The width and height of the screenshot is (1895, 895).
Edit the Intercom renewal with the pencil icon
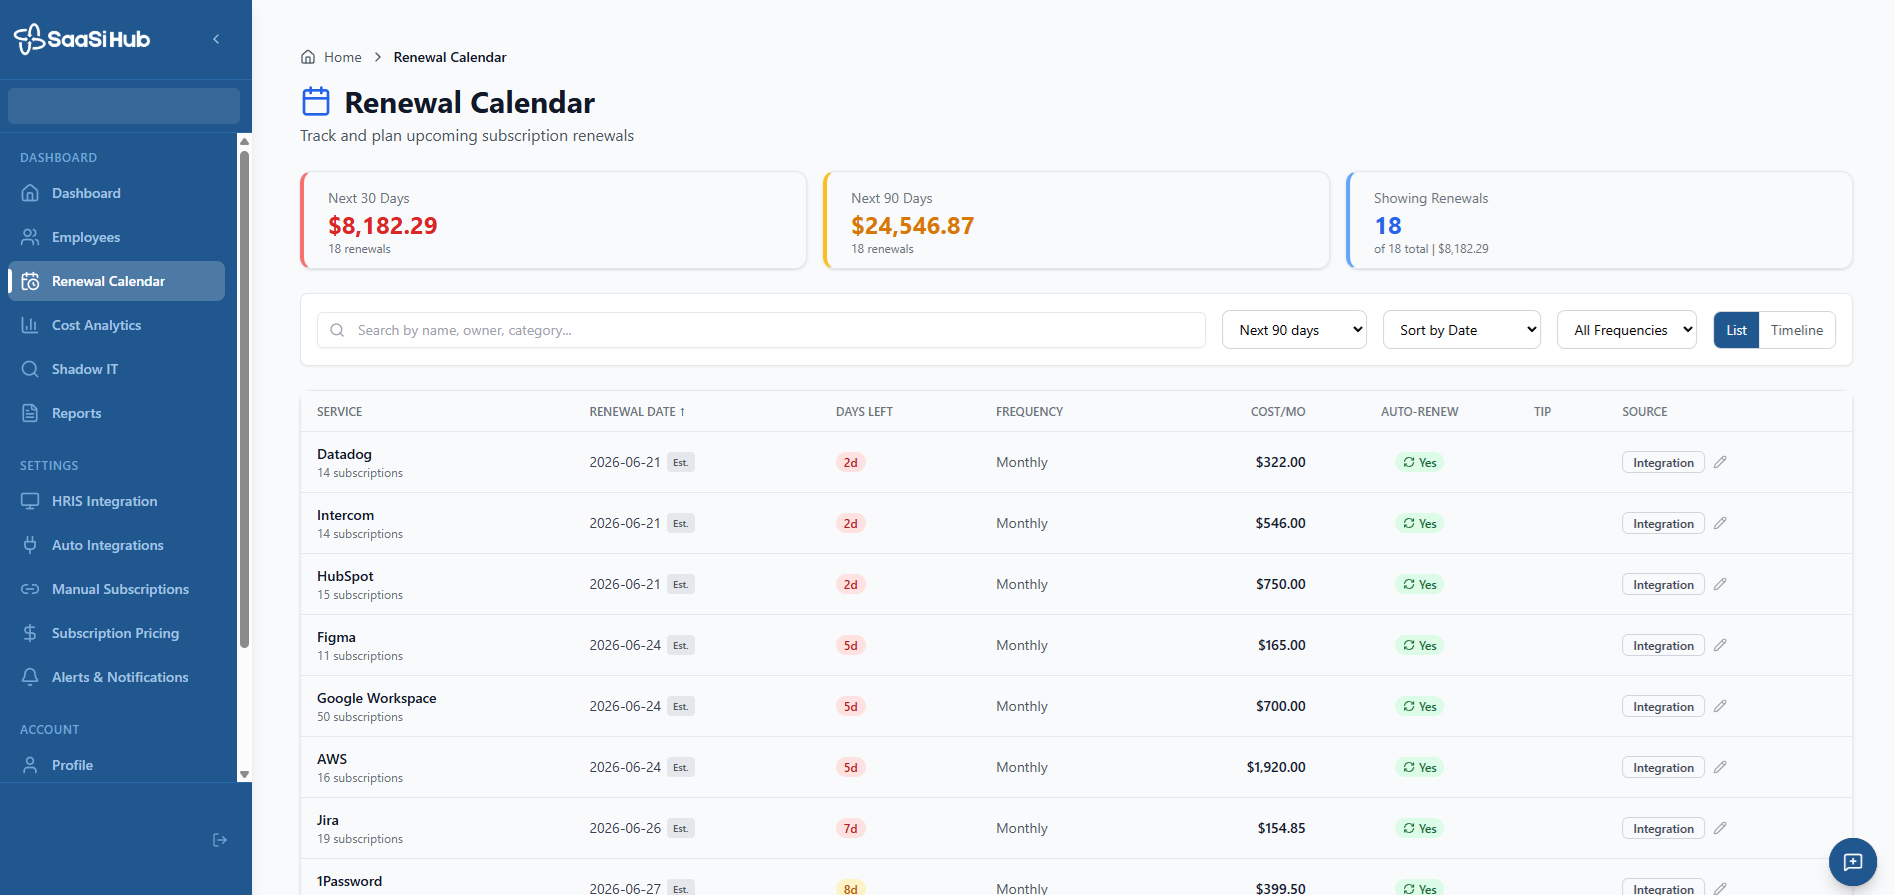tap(1720, 523)
